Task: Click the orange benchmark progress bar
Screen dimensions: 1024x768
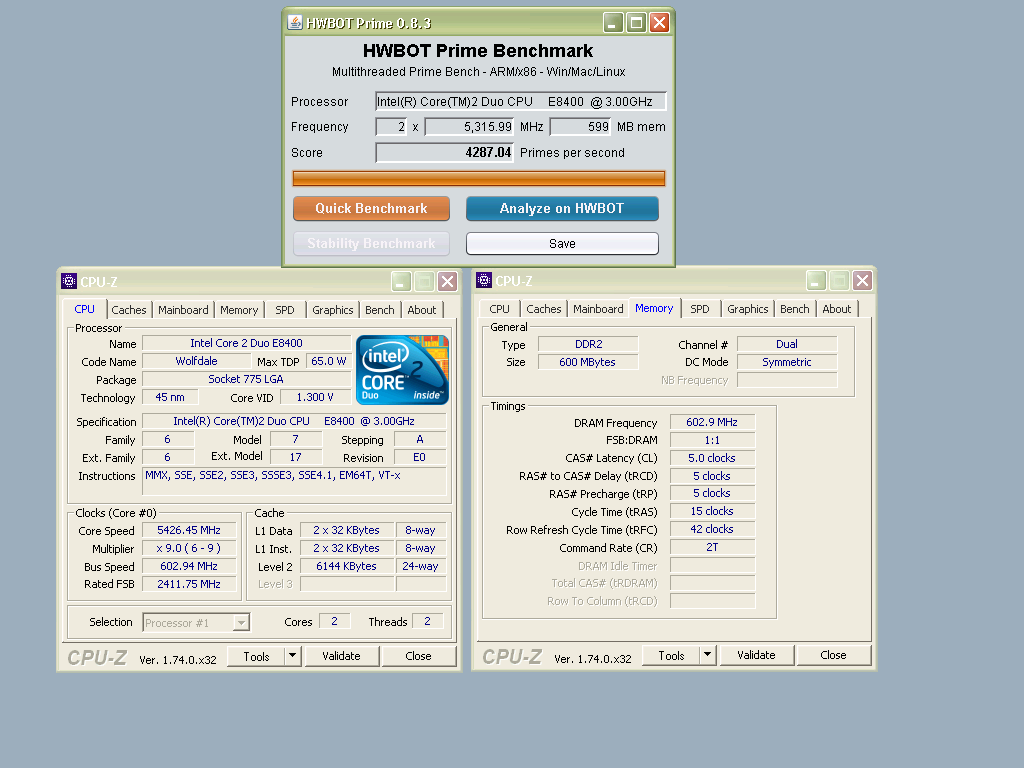Action: [x=479, y=178]
